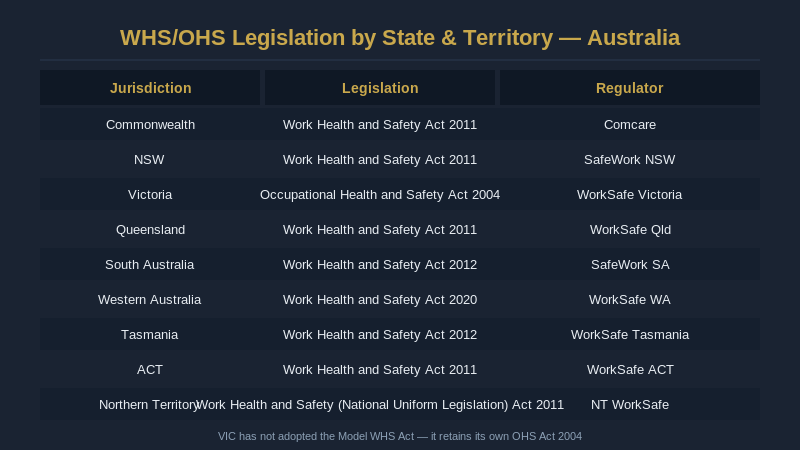Click the Tasmania jurisdiction cell
Viewport: 800px width, 450px height.
pyautogui.click(x=149, y=335)
